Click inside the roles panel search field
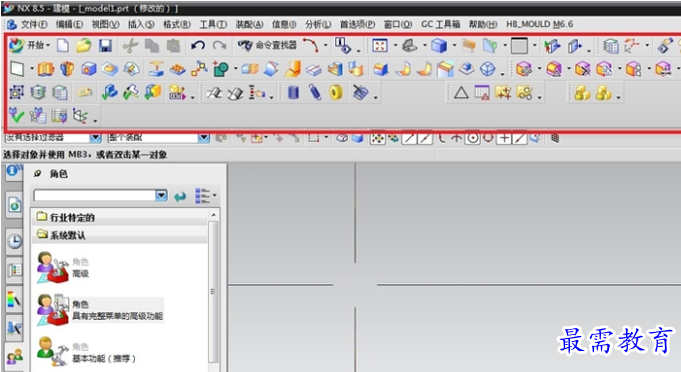The width and height of the screenshot is (681, 372). pyautogui.click(x=95, y=195)
